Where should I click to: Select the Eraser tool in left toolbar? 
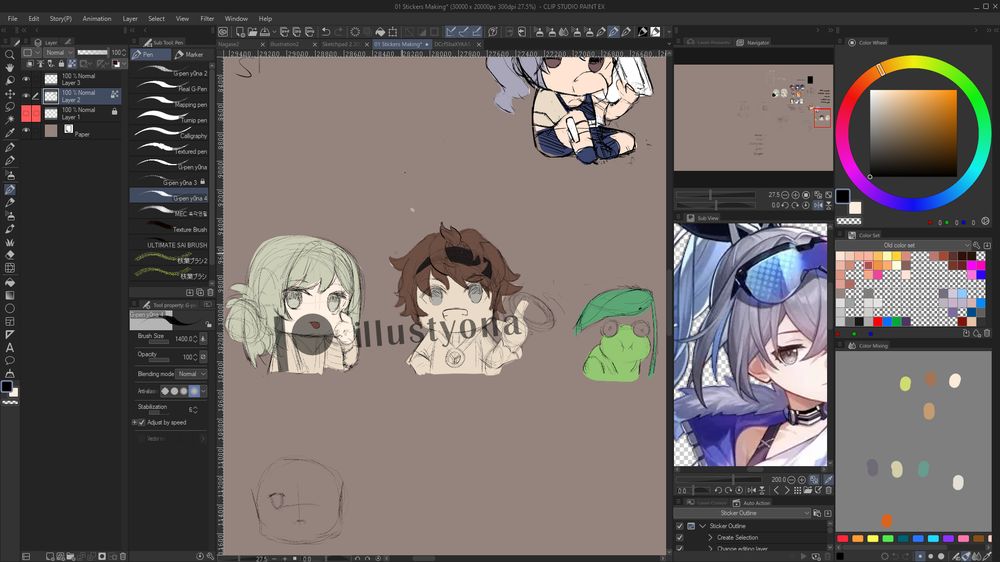[10, 255]
